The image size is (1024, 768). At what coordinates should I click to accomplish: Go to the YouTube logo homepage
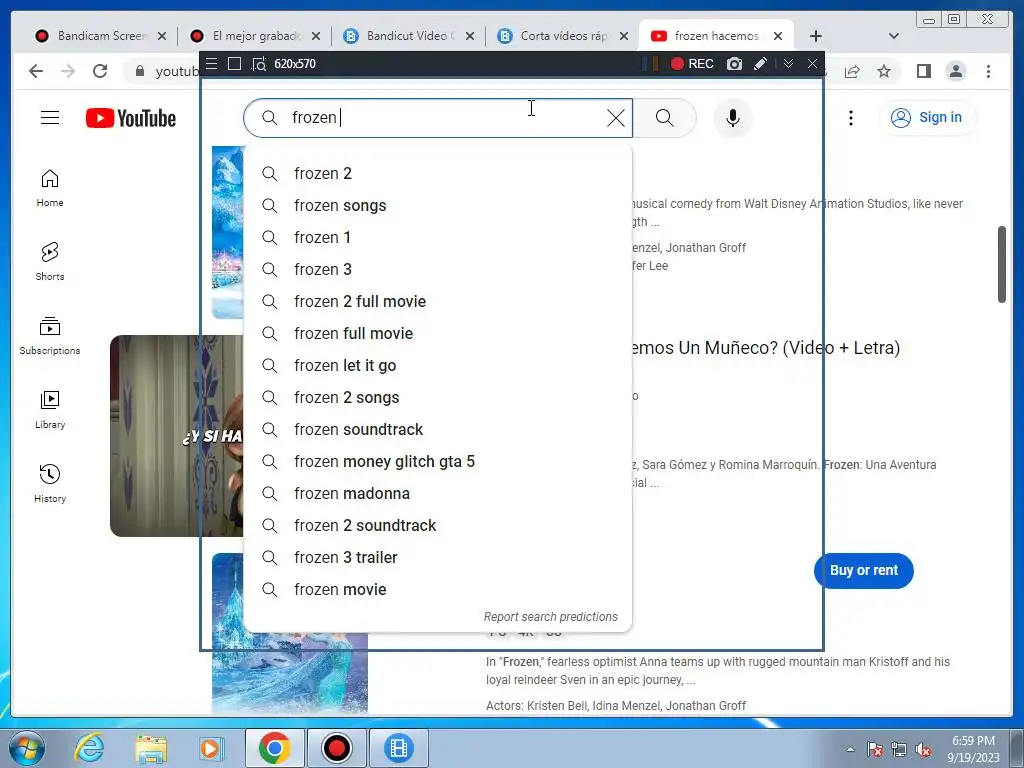pos(131,118)
